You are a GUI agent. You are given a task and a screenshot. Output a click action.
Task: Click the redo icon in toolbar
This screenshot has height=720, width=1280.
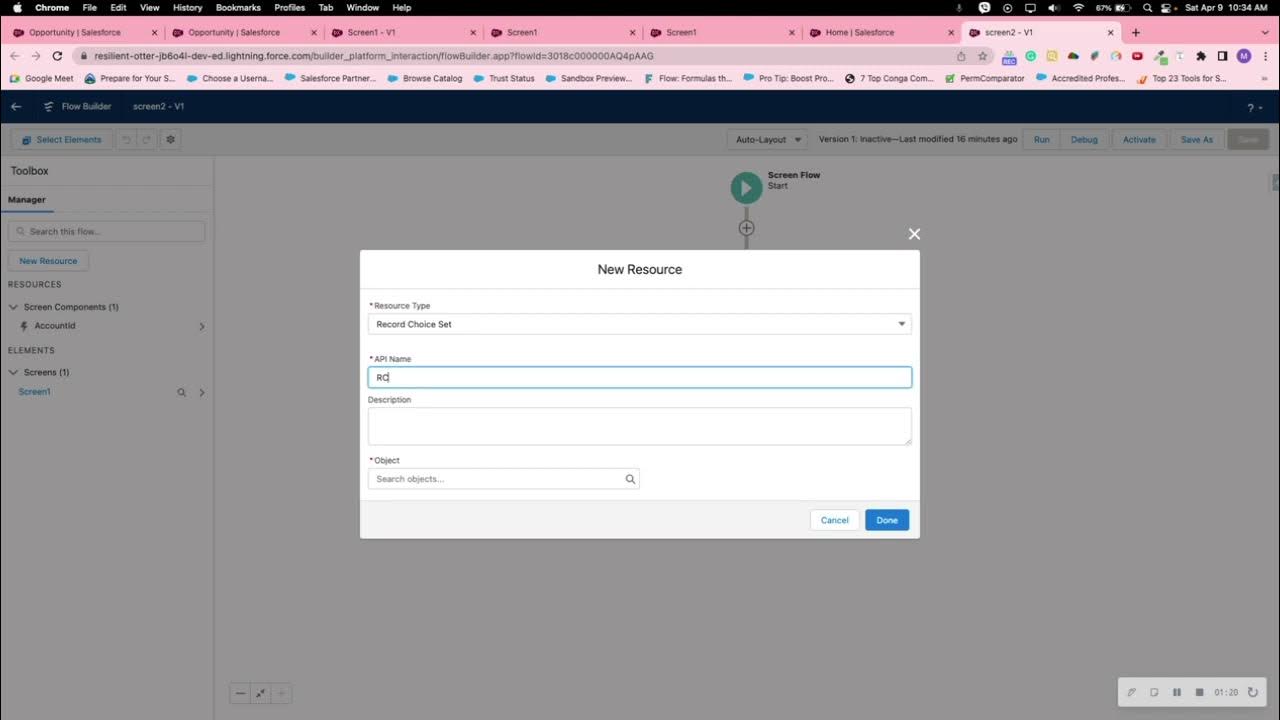coord(146,140)
